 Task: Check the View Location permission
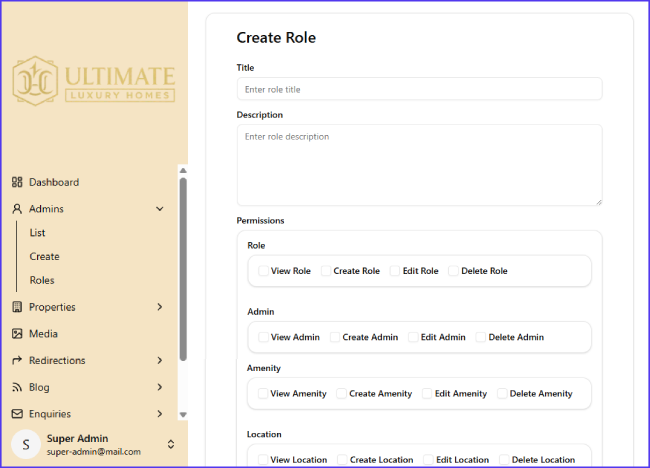tap(263, 460)
